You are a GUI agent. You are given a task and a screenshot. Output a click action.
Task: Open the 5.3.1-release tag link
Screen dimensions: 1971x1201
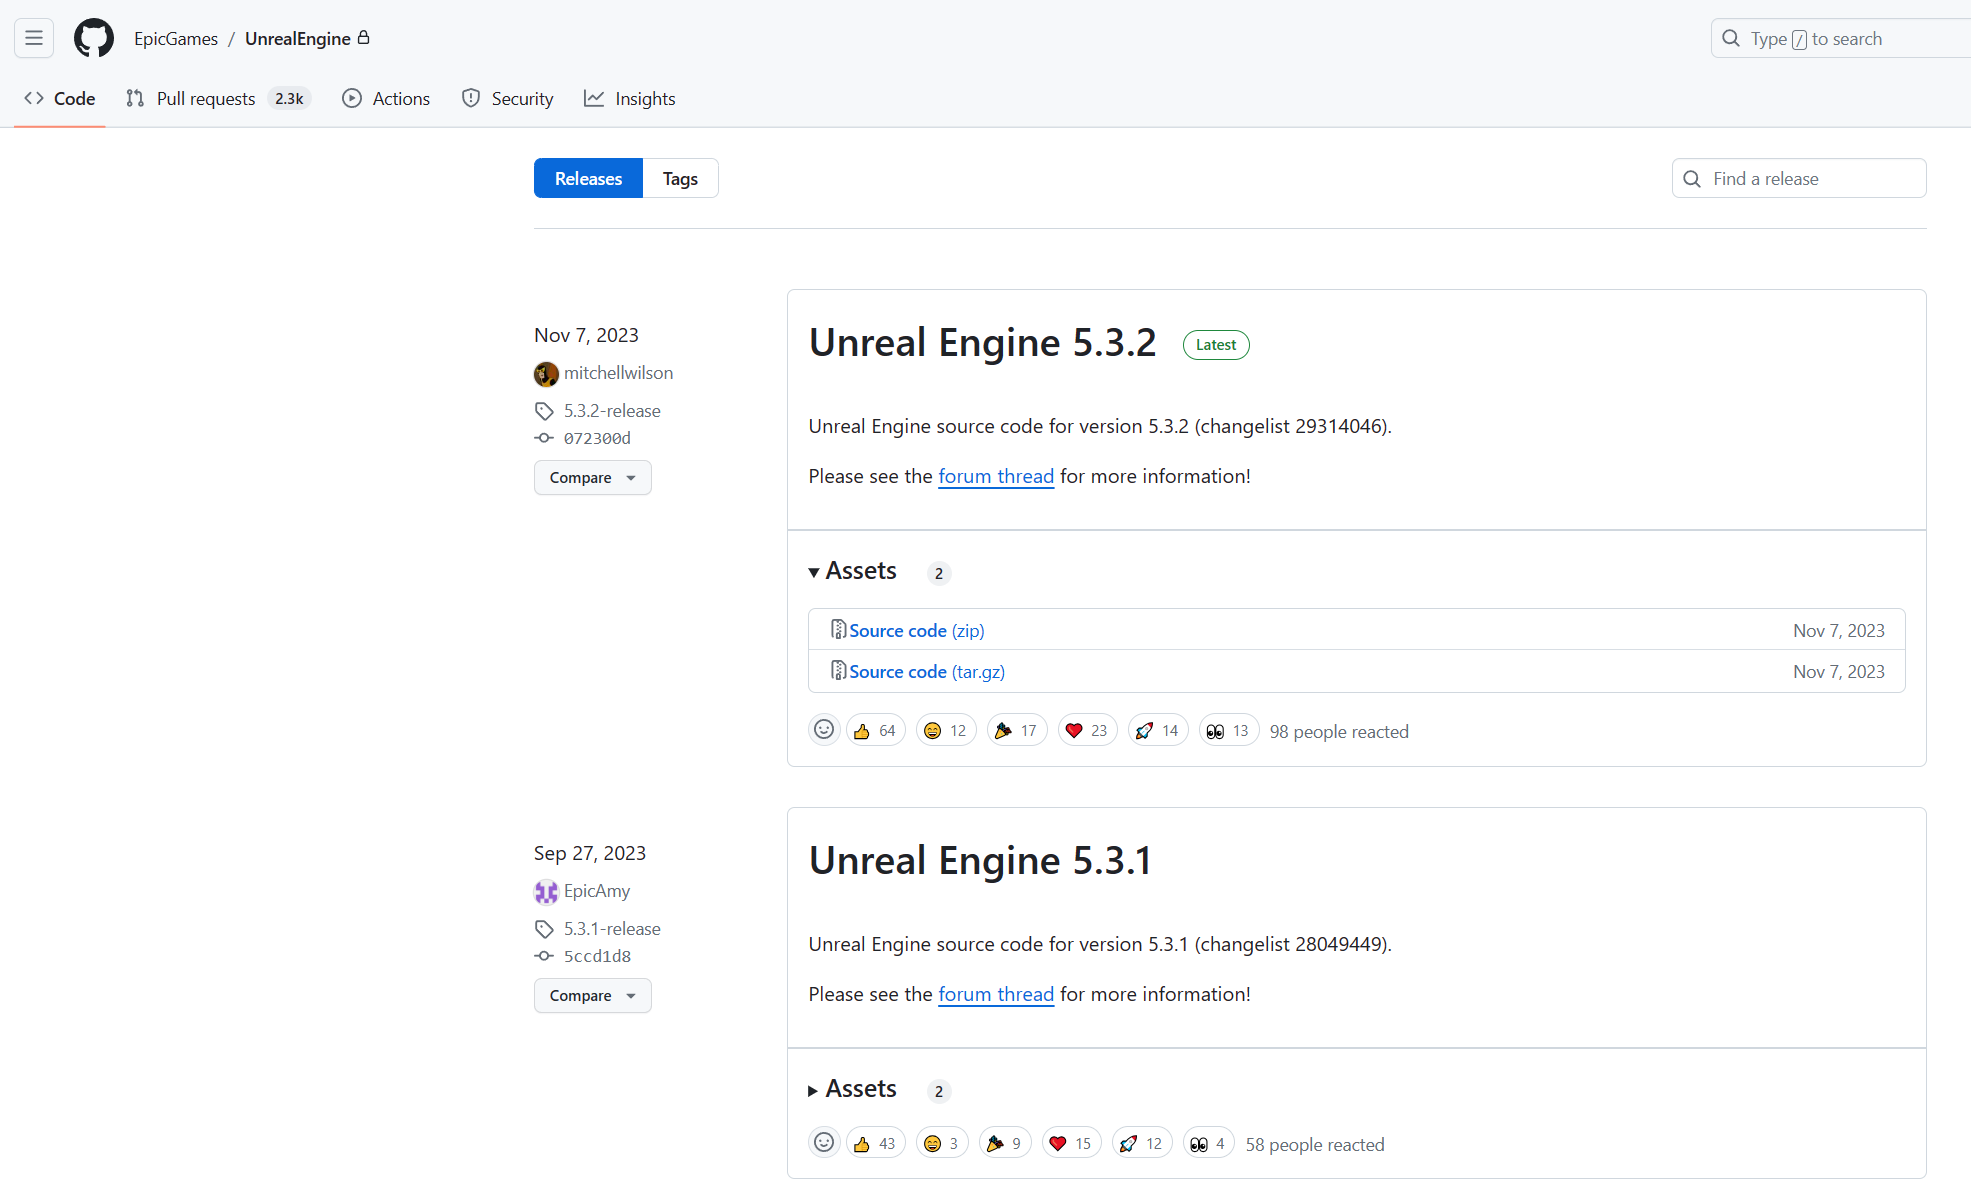point(612,929)
